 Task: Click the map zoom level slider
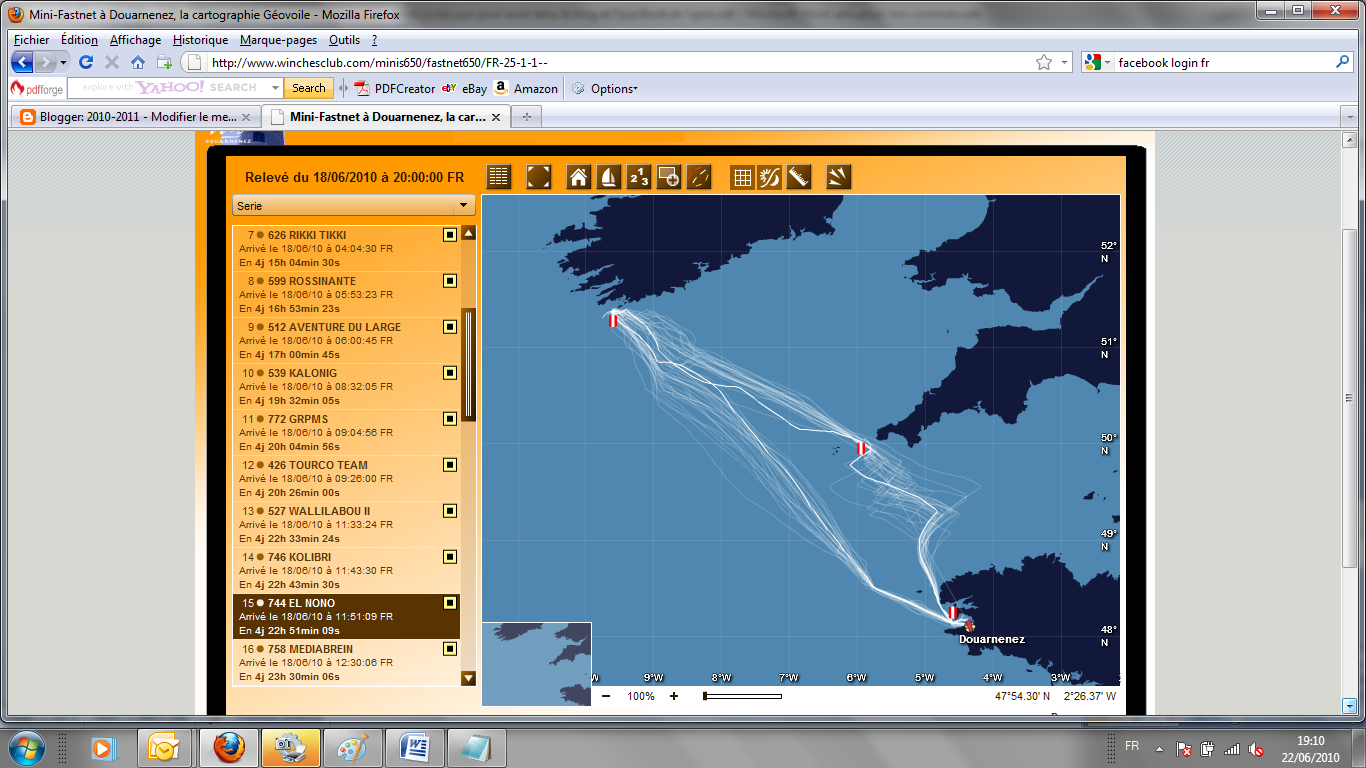tap(743, 696)
